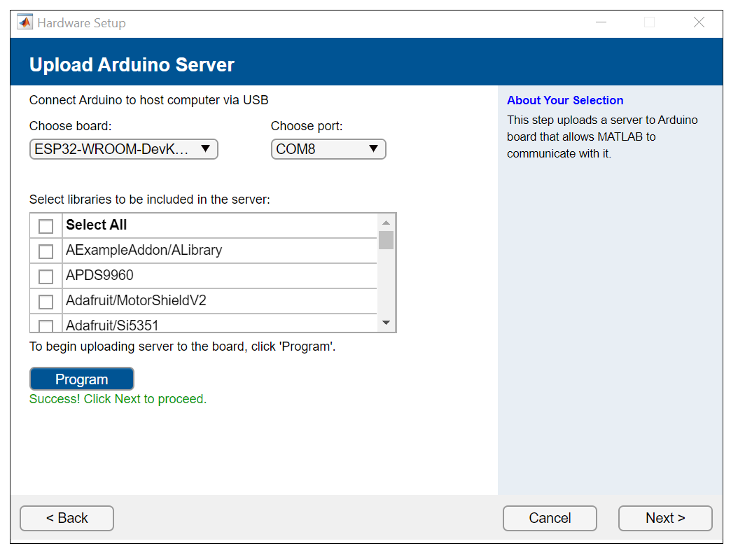Select the Adafruit/MotorShieldV2 row text
Image resolution: width=731 pixels, height=553 pixels.
[136, 300]
